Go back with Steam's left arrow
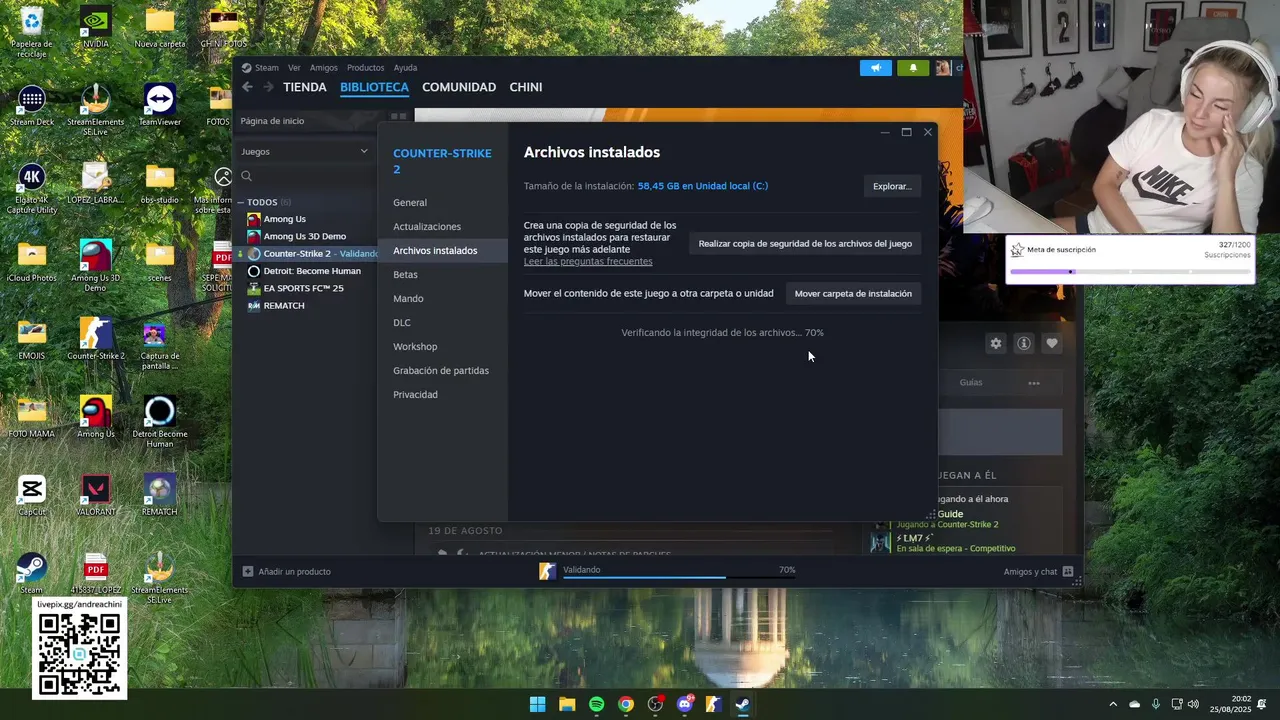1280x720 pixels. (247, 87)
